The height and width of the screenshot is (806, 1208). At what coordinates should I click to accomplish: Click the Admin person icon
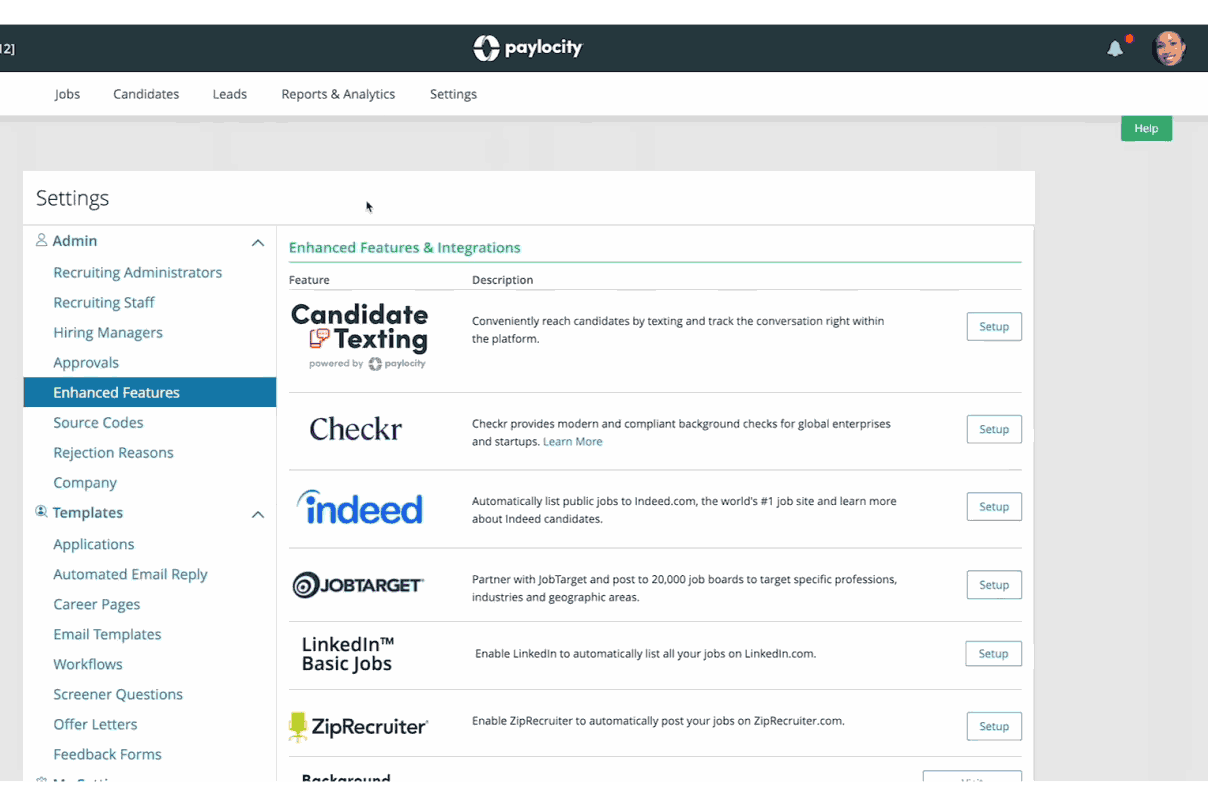click(42, 240)
